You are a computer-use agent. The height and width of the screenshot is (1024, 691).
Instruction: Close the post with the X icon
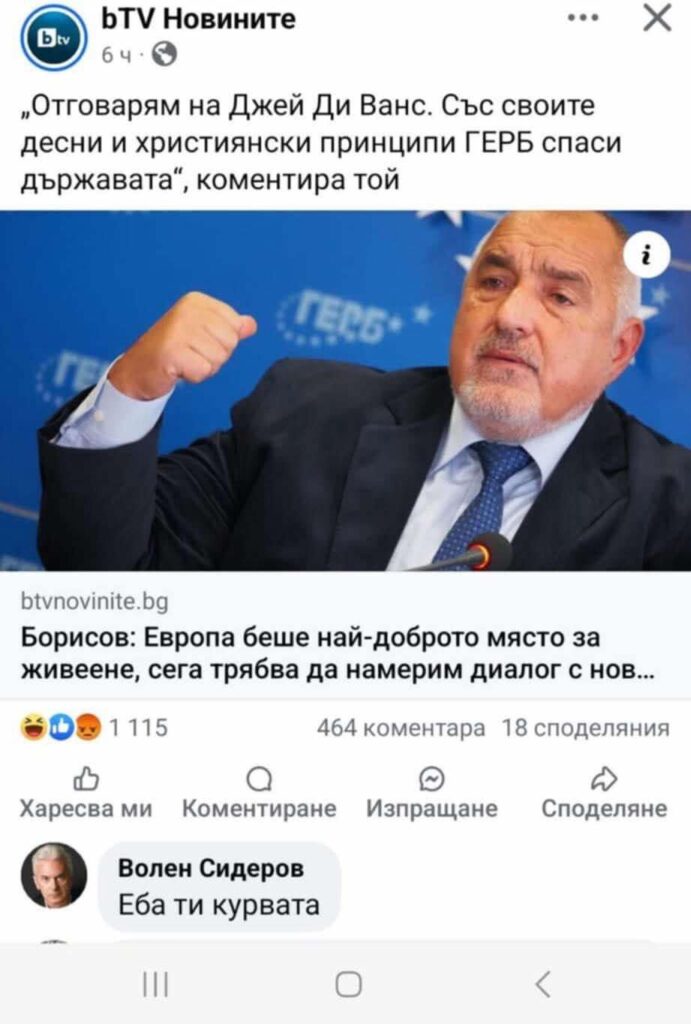click(x=657, y=18)
